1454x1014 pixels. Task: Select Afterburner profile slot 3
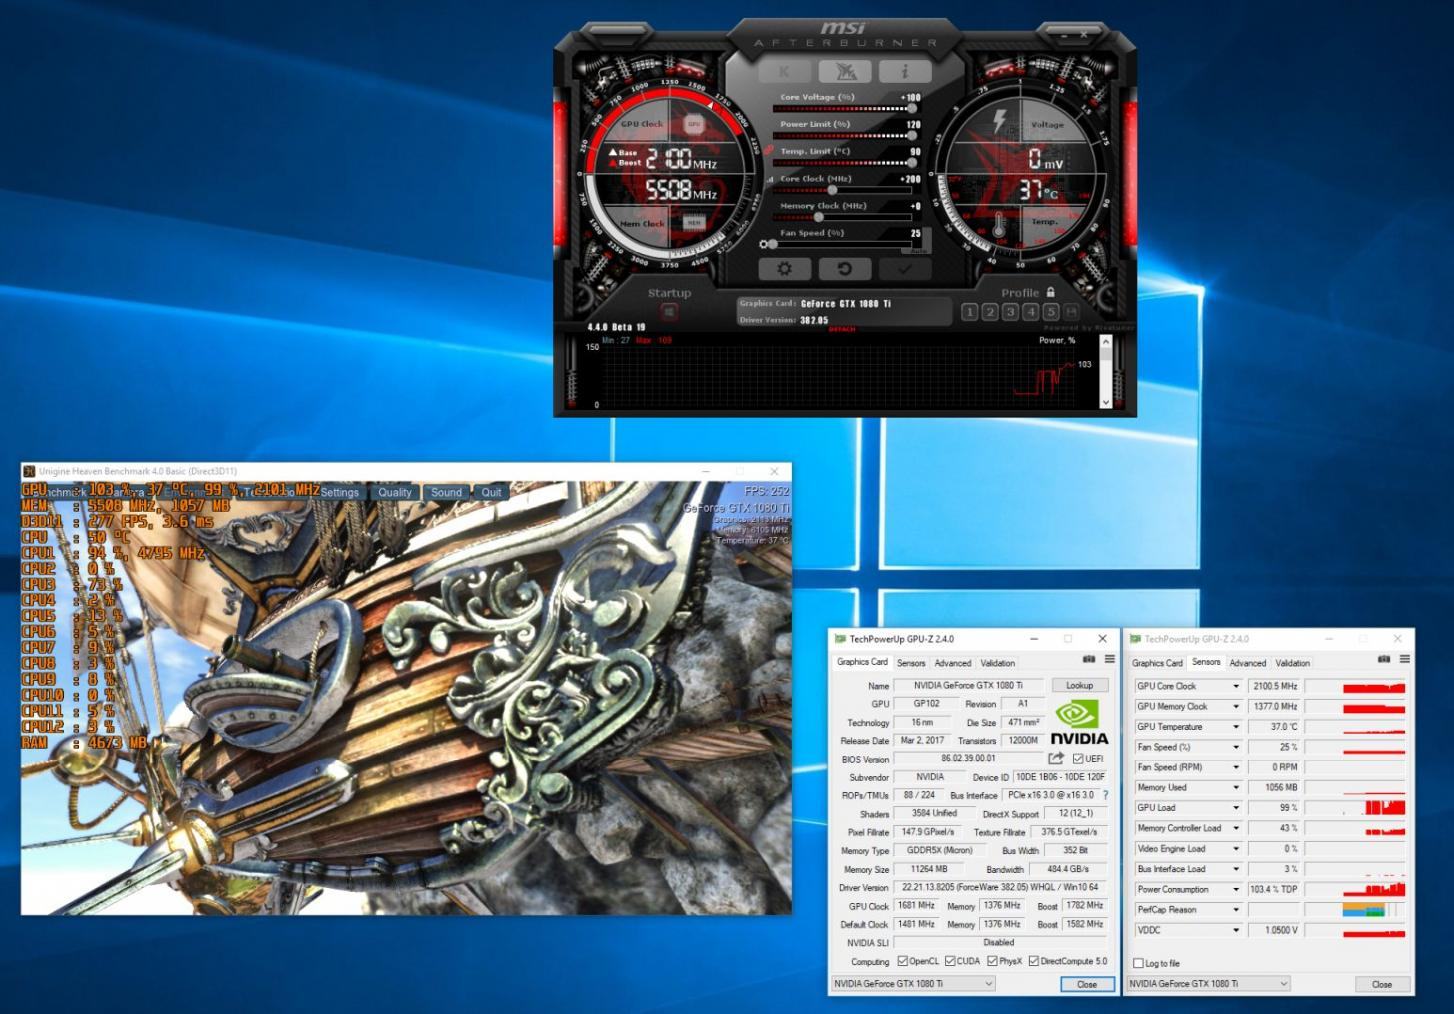tap(1010, 312)
